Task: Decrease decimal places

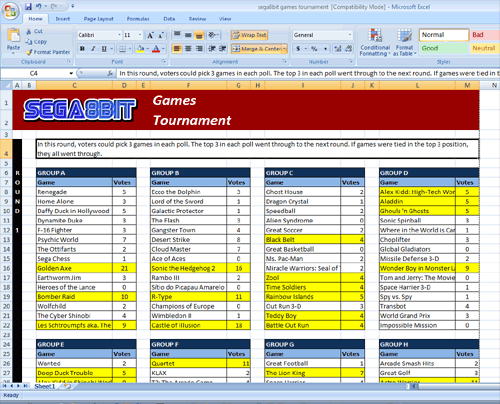Action: 349,49
